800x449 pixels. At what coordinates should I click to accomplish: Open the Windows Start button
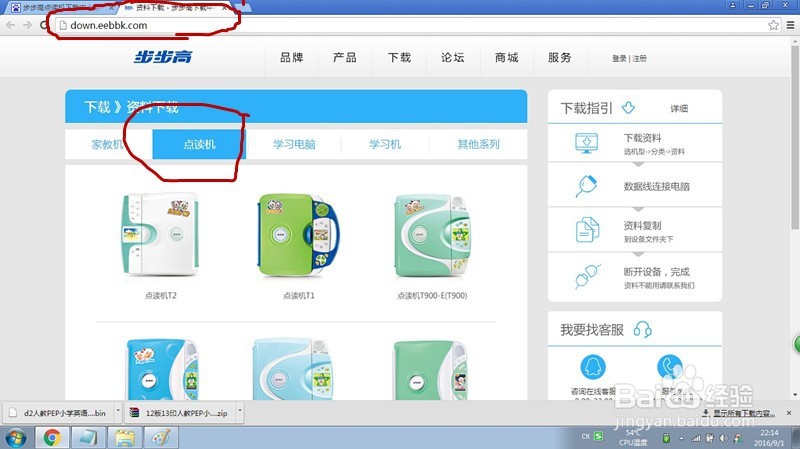16,438
